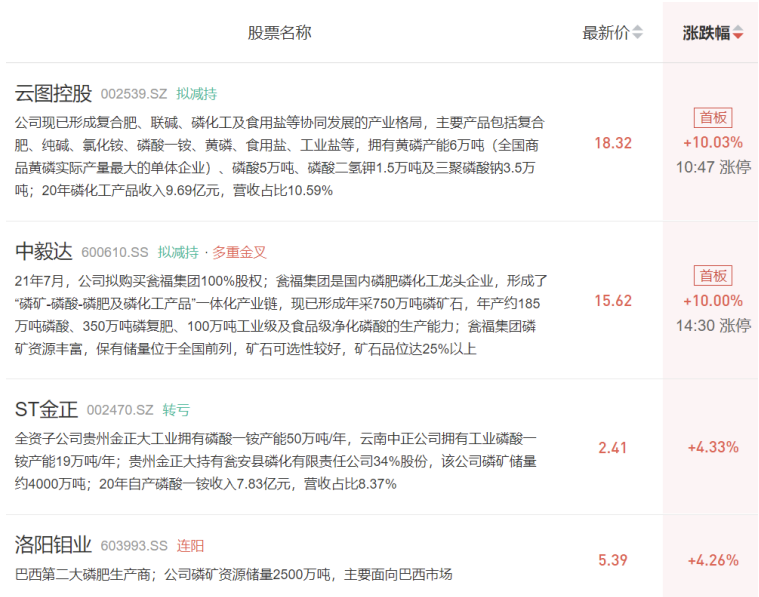Click ST金正 description about 磷酸一铵产能

click(x=275, y=461)
